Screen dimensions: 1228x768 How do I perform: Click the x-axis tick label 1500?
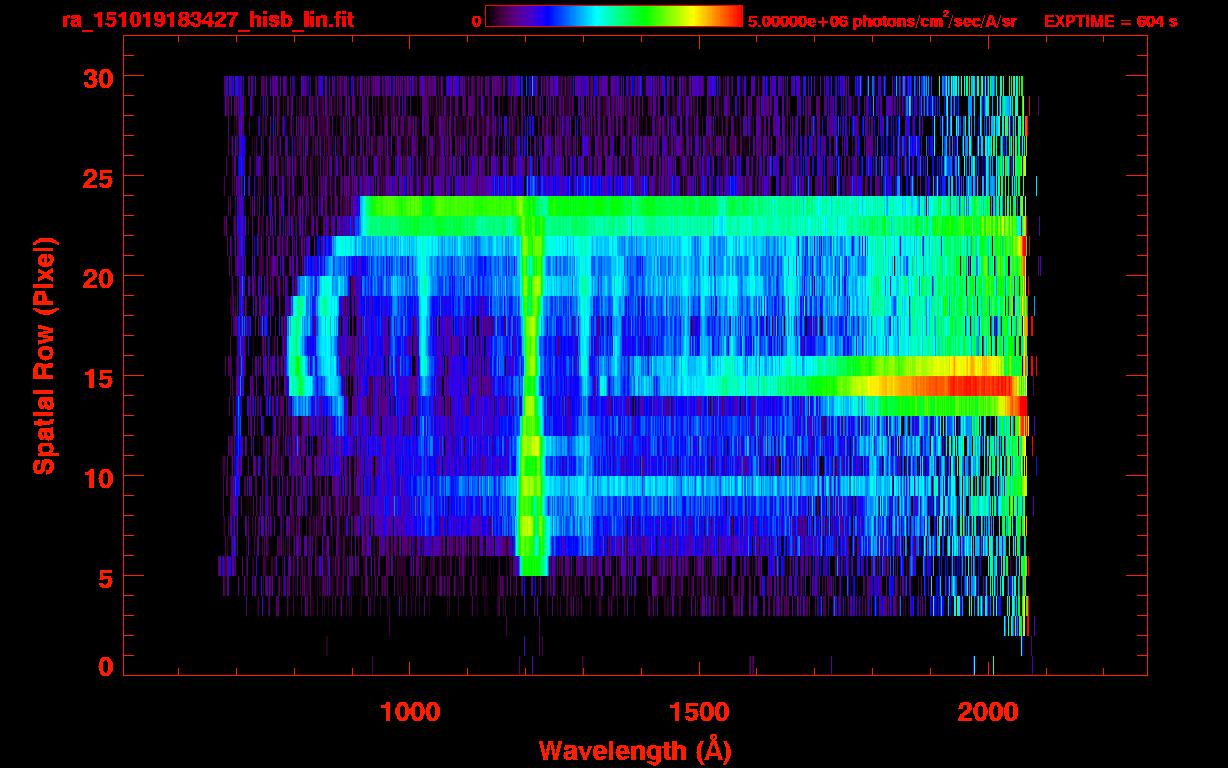[x=699, y=712]
